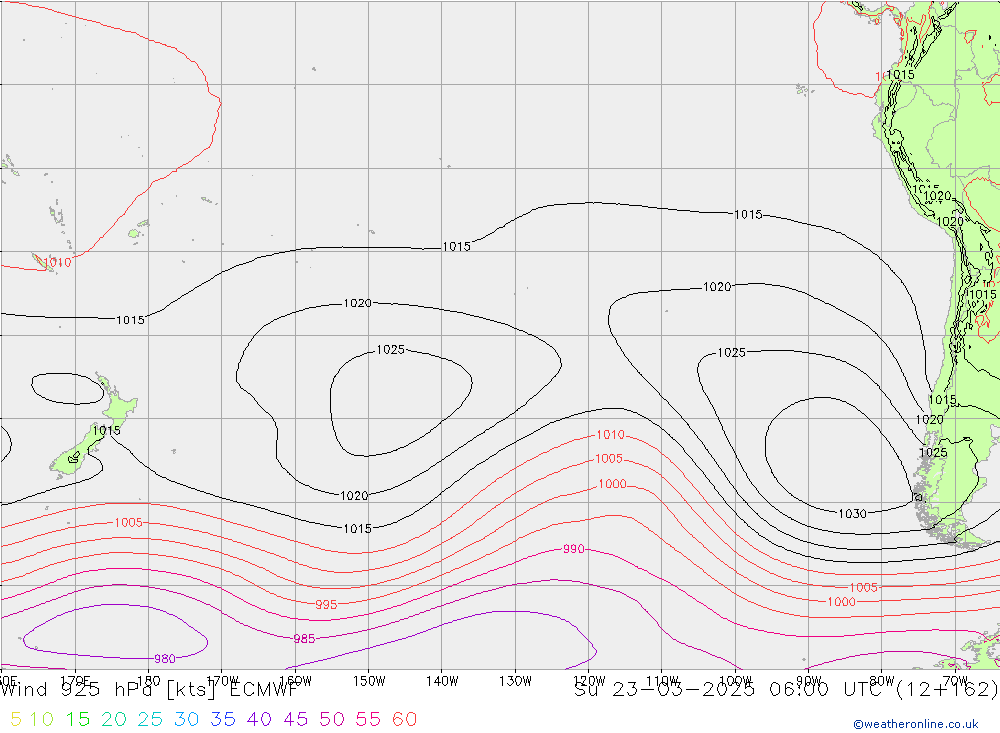The height and width of the screenshot is (733, 1000).
Task: Click the red 1005 label south of New Zealand
Action: click(128, 522)
